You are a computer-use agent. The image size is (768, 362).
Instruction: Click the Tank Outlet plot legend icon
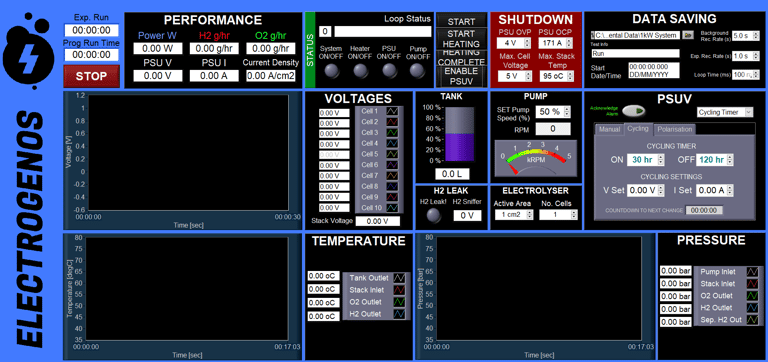click(400, 278)
